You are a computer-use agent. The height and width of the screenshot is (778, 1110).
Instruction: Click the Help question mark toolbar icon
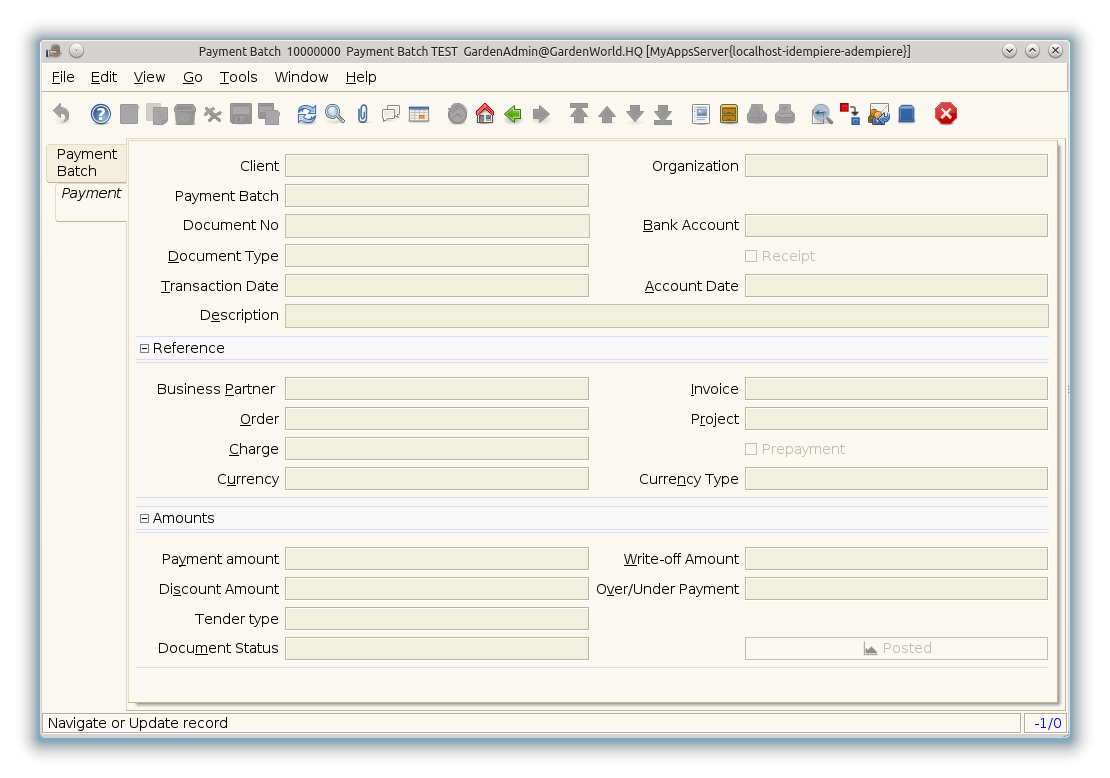[100, 114]
